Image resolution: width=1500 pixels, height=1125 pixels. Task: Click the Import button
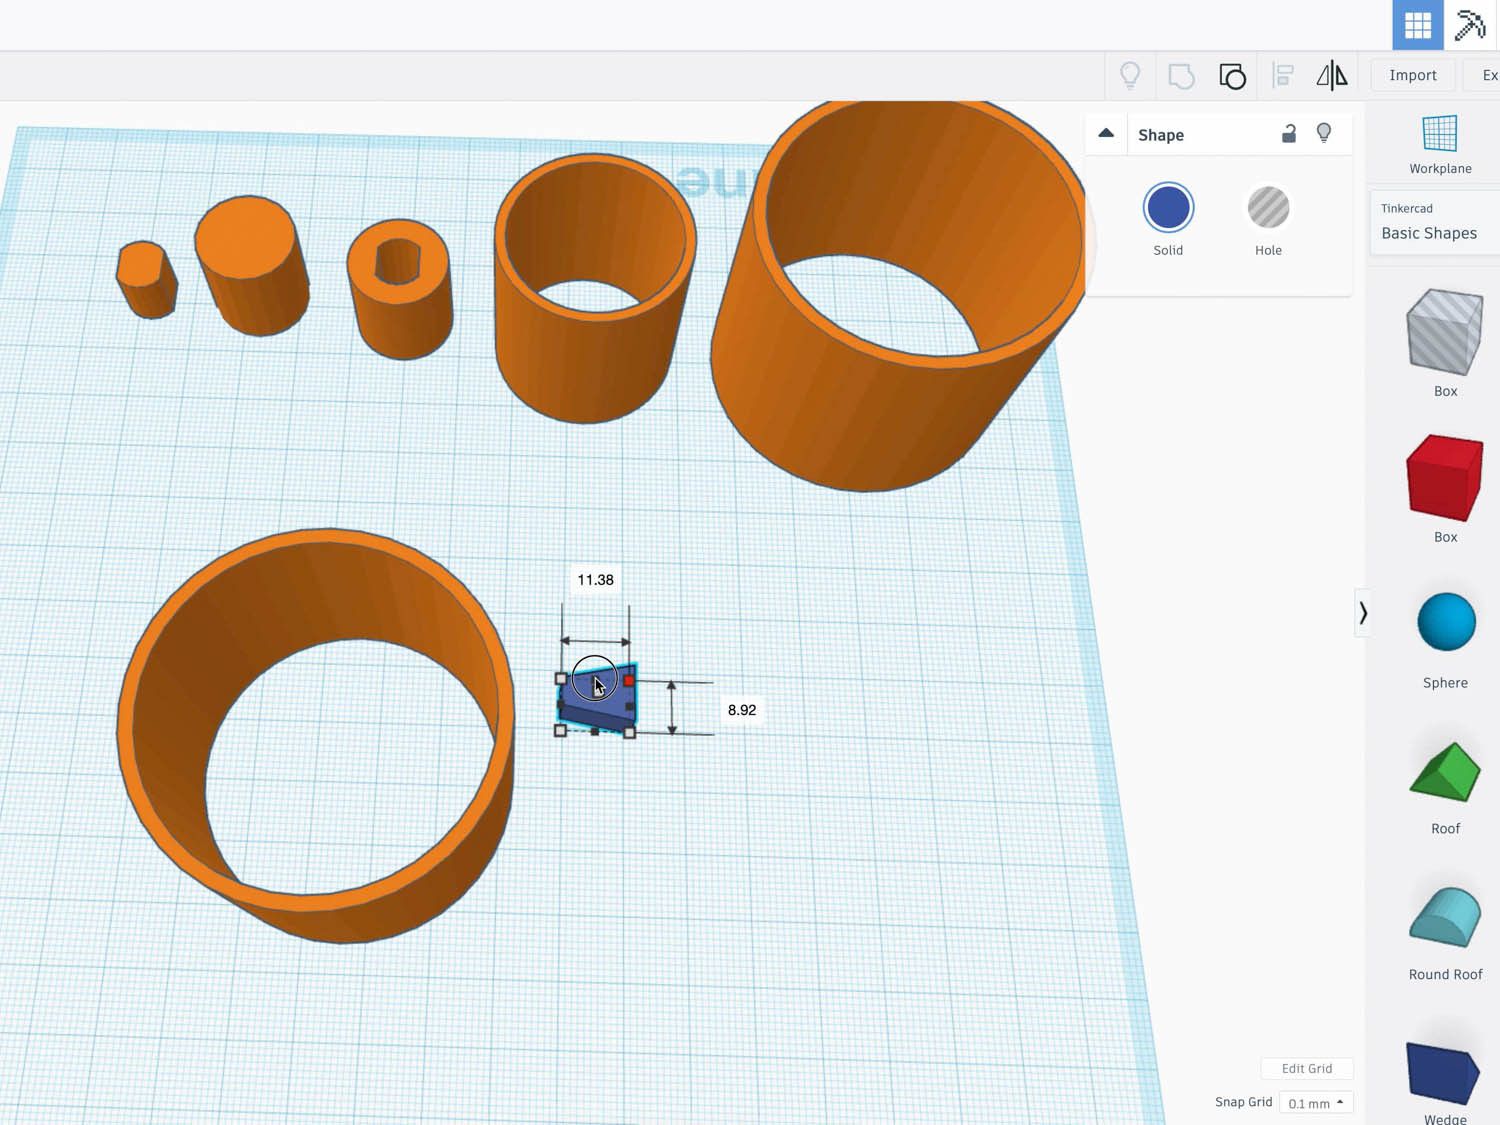point(1412,75)
